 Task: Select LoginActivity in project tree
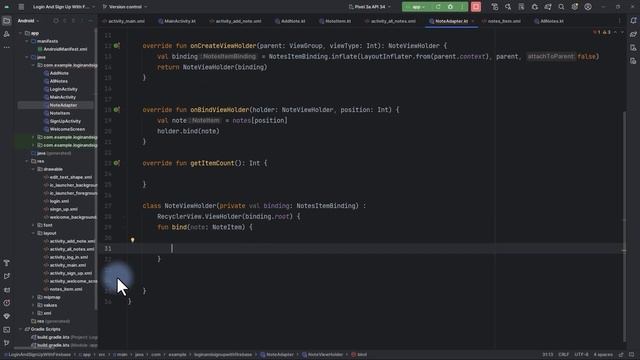tap(64, 89)
